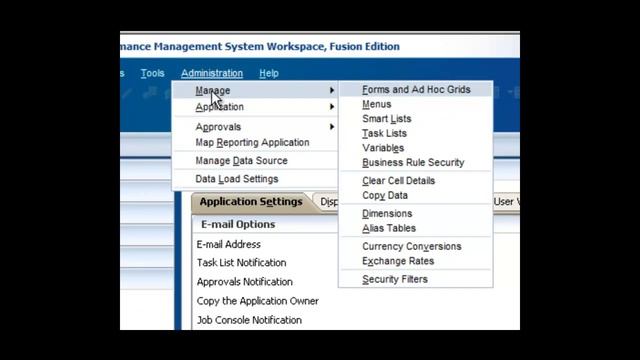Expand the Manage submenu arrow
Screen dimensions: 640x360
coord(332,90)
